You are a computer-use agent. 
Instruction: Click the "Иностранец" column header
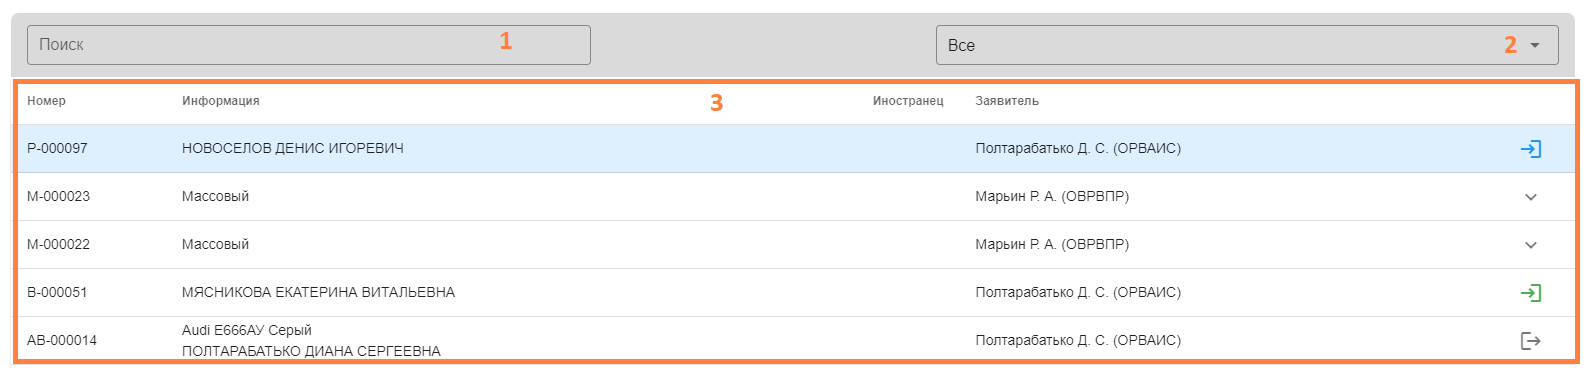(908, 101)
